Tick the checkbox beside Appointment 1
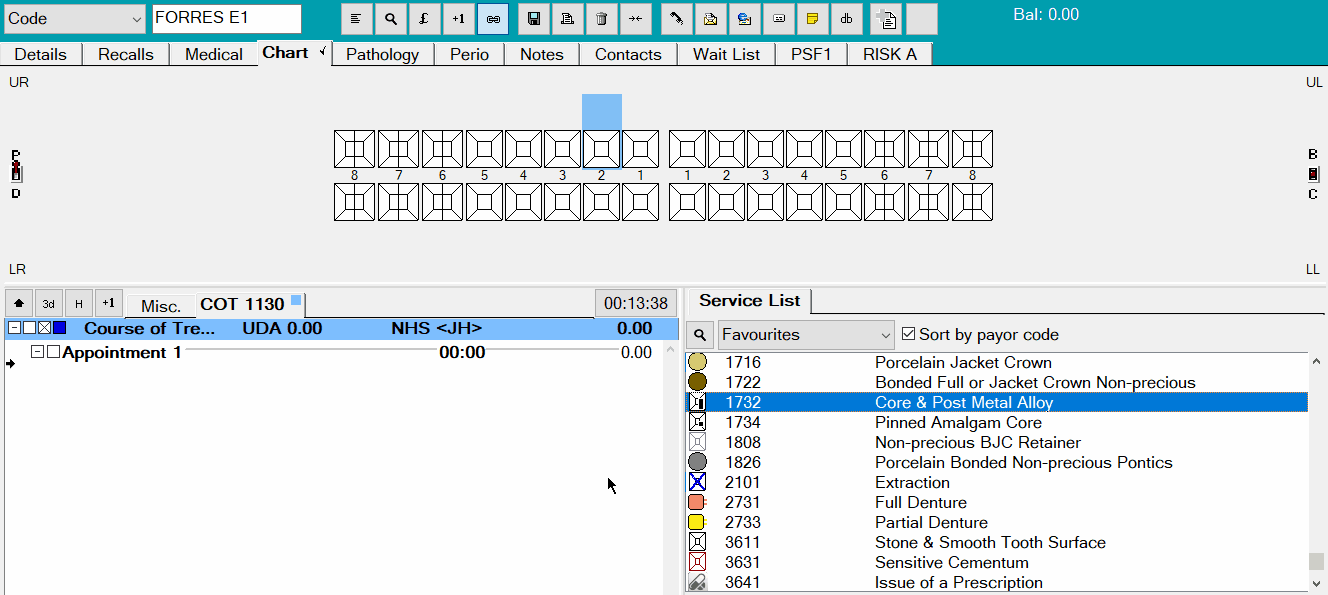 (x=53, y=352)
